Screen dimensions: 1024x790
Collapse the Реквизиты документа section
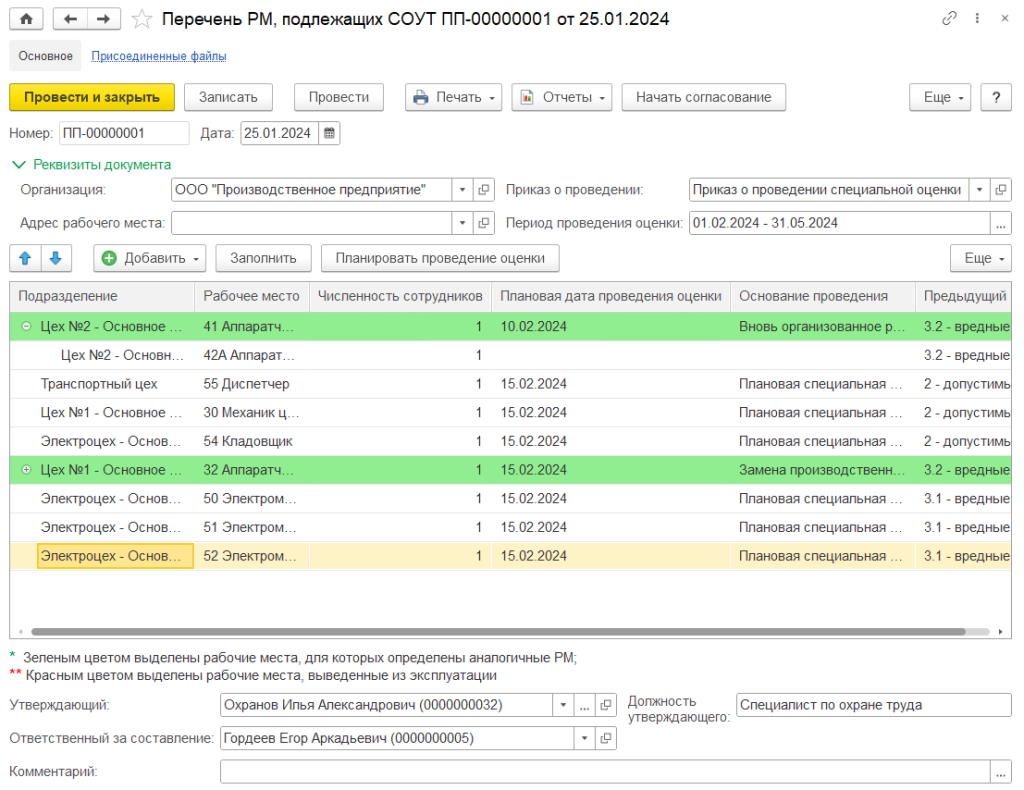(18, 165)
